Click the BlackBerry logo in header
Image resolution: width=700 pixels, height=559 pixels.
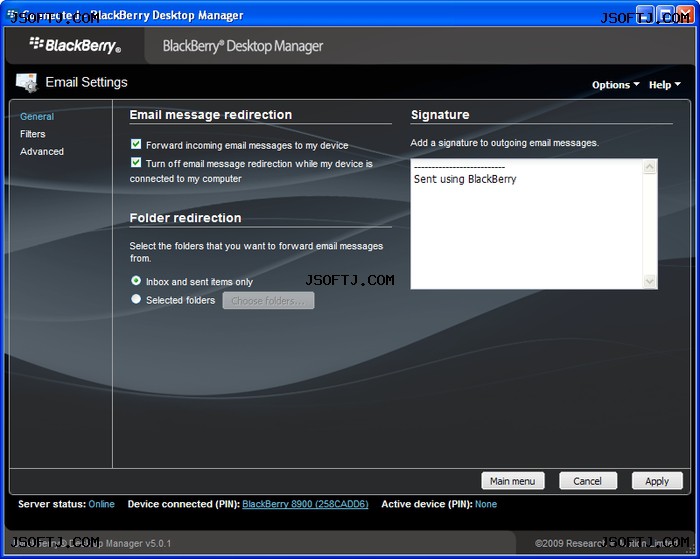coord(75,45)
